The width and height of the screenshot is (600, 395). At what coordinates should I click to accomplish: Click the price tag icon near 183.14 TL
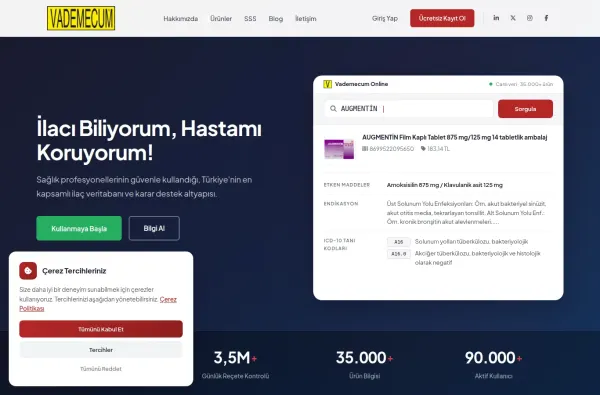tap(423, 149)
